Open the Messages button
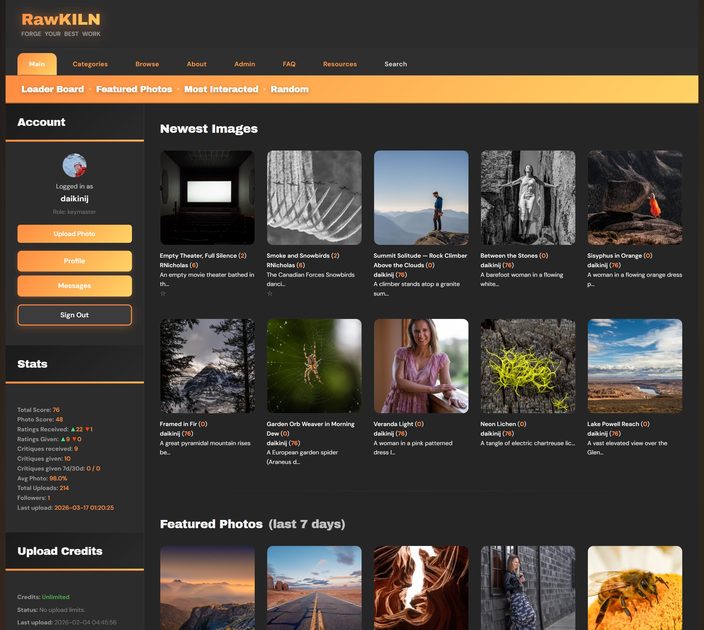The width and height of the screenshot is (704, 630). (75, 286)
